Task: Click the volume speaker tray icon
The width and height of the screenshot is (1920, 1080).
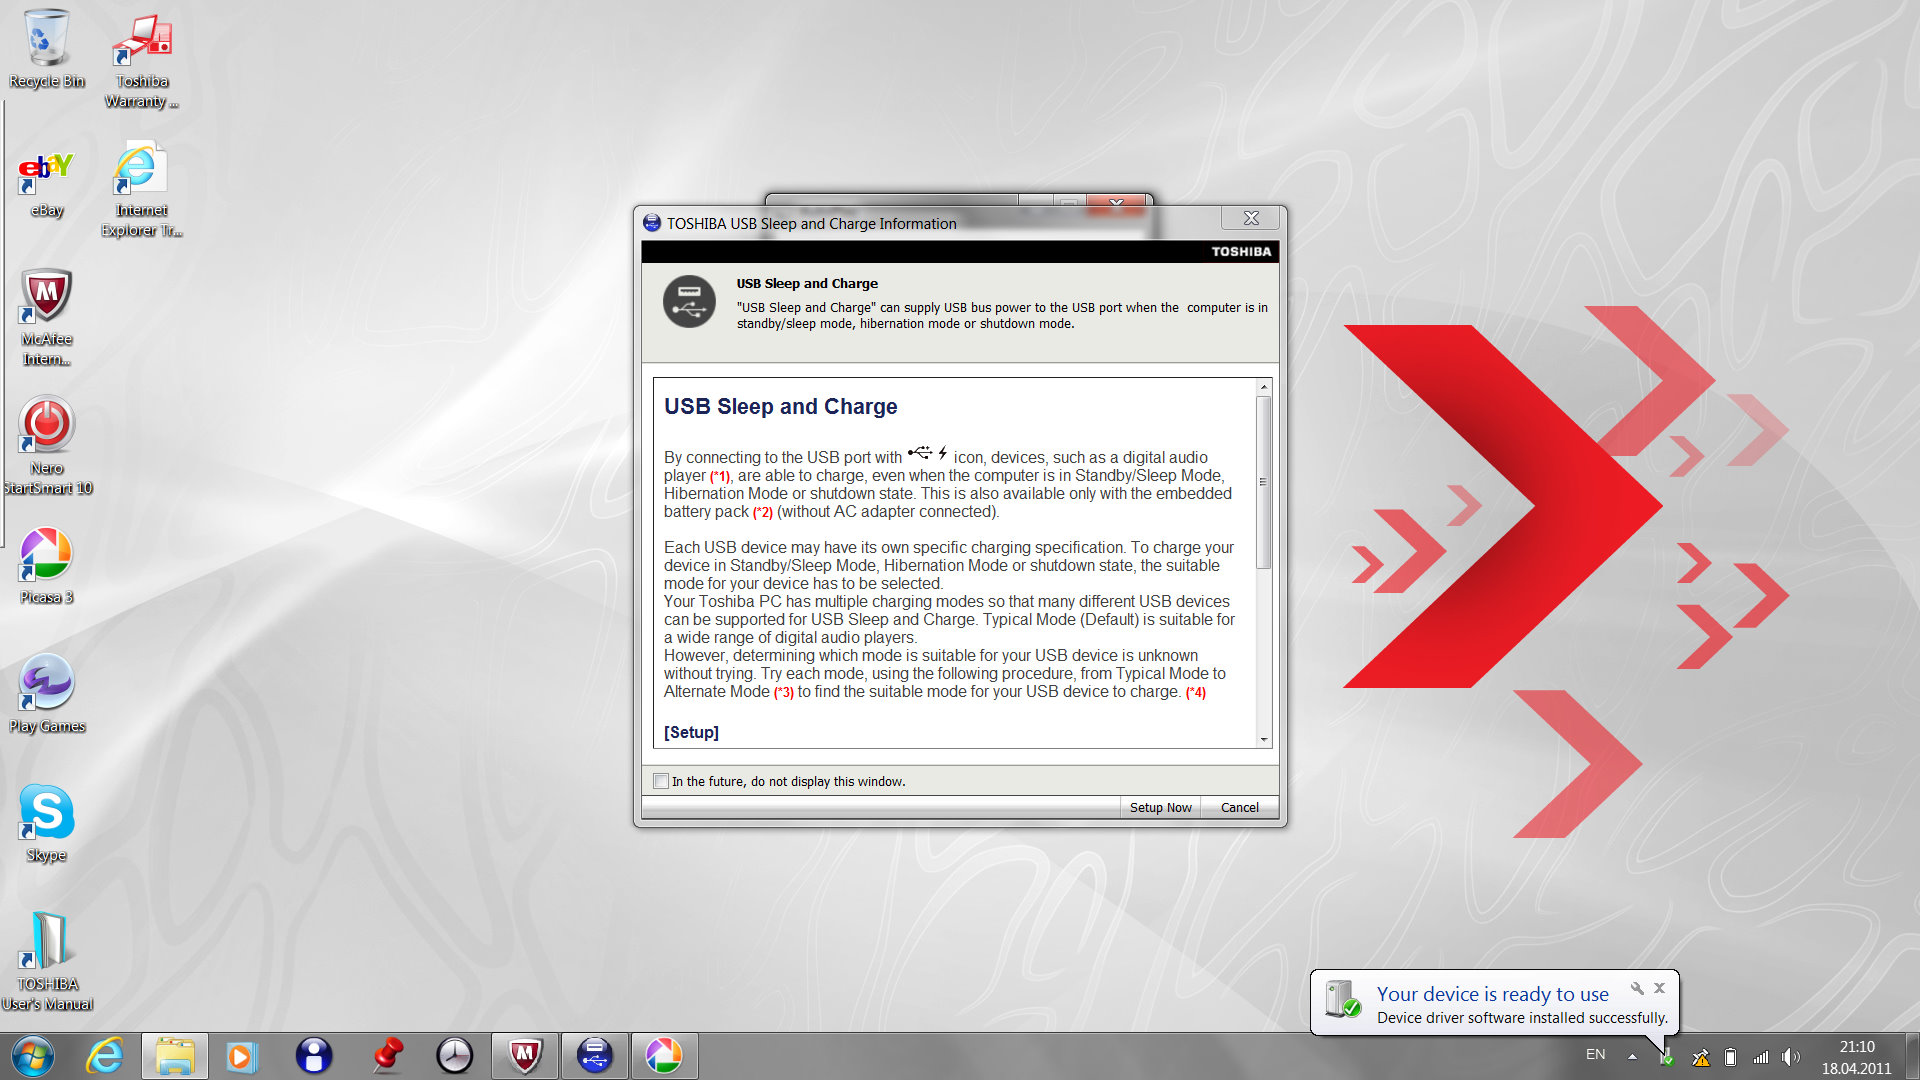Action: (x=1790, y=1057)
